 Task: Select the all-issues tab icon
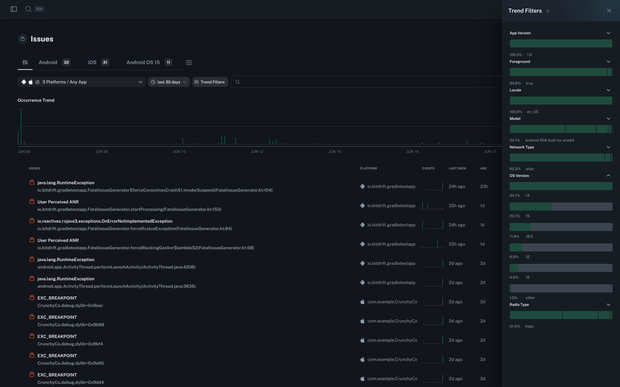point(25,62)
